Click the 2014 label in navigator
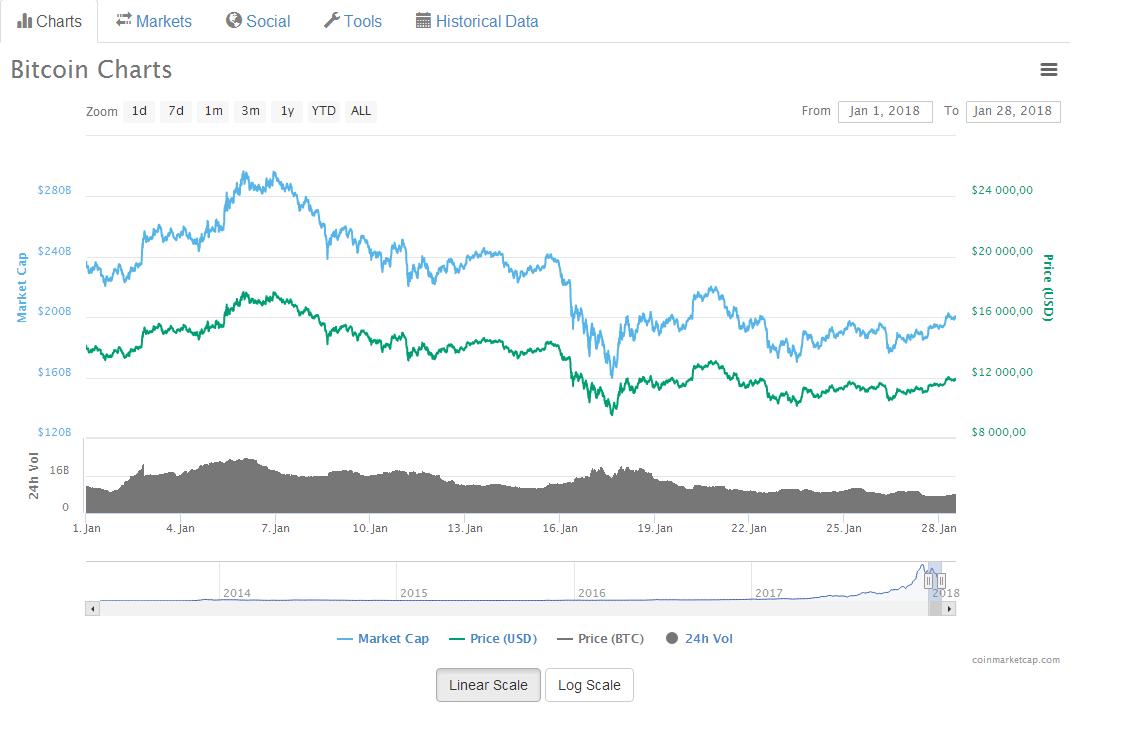1130x735 pixels. pyautogui.click(x=236, y=593)
